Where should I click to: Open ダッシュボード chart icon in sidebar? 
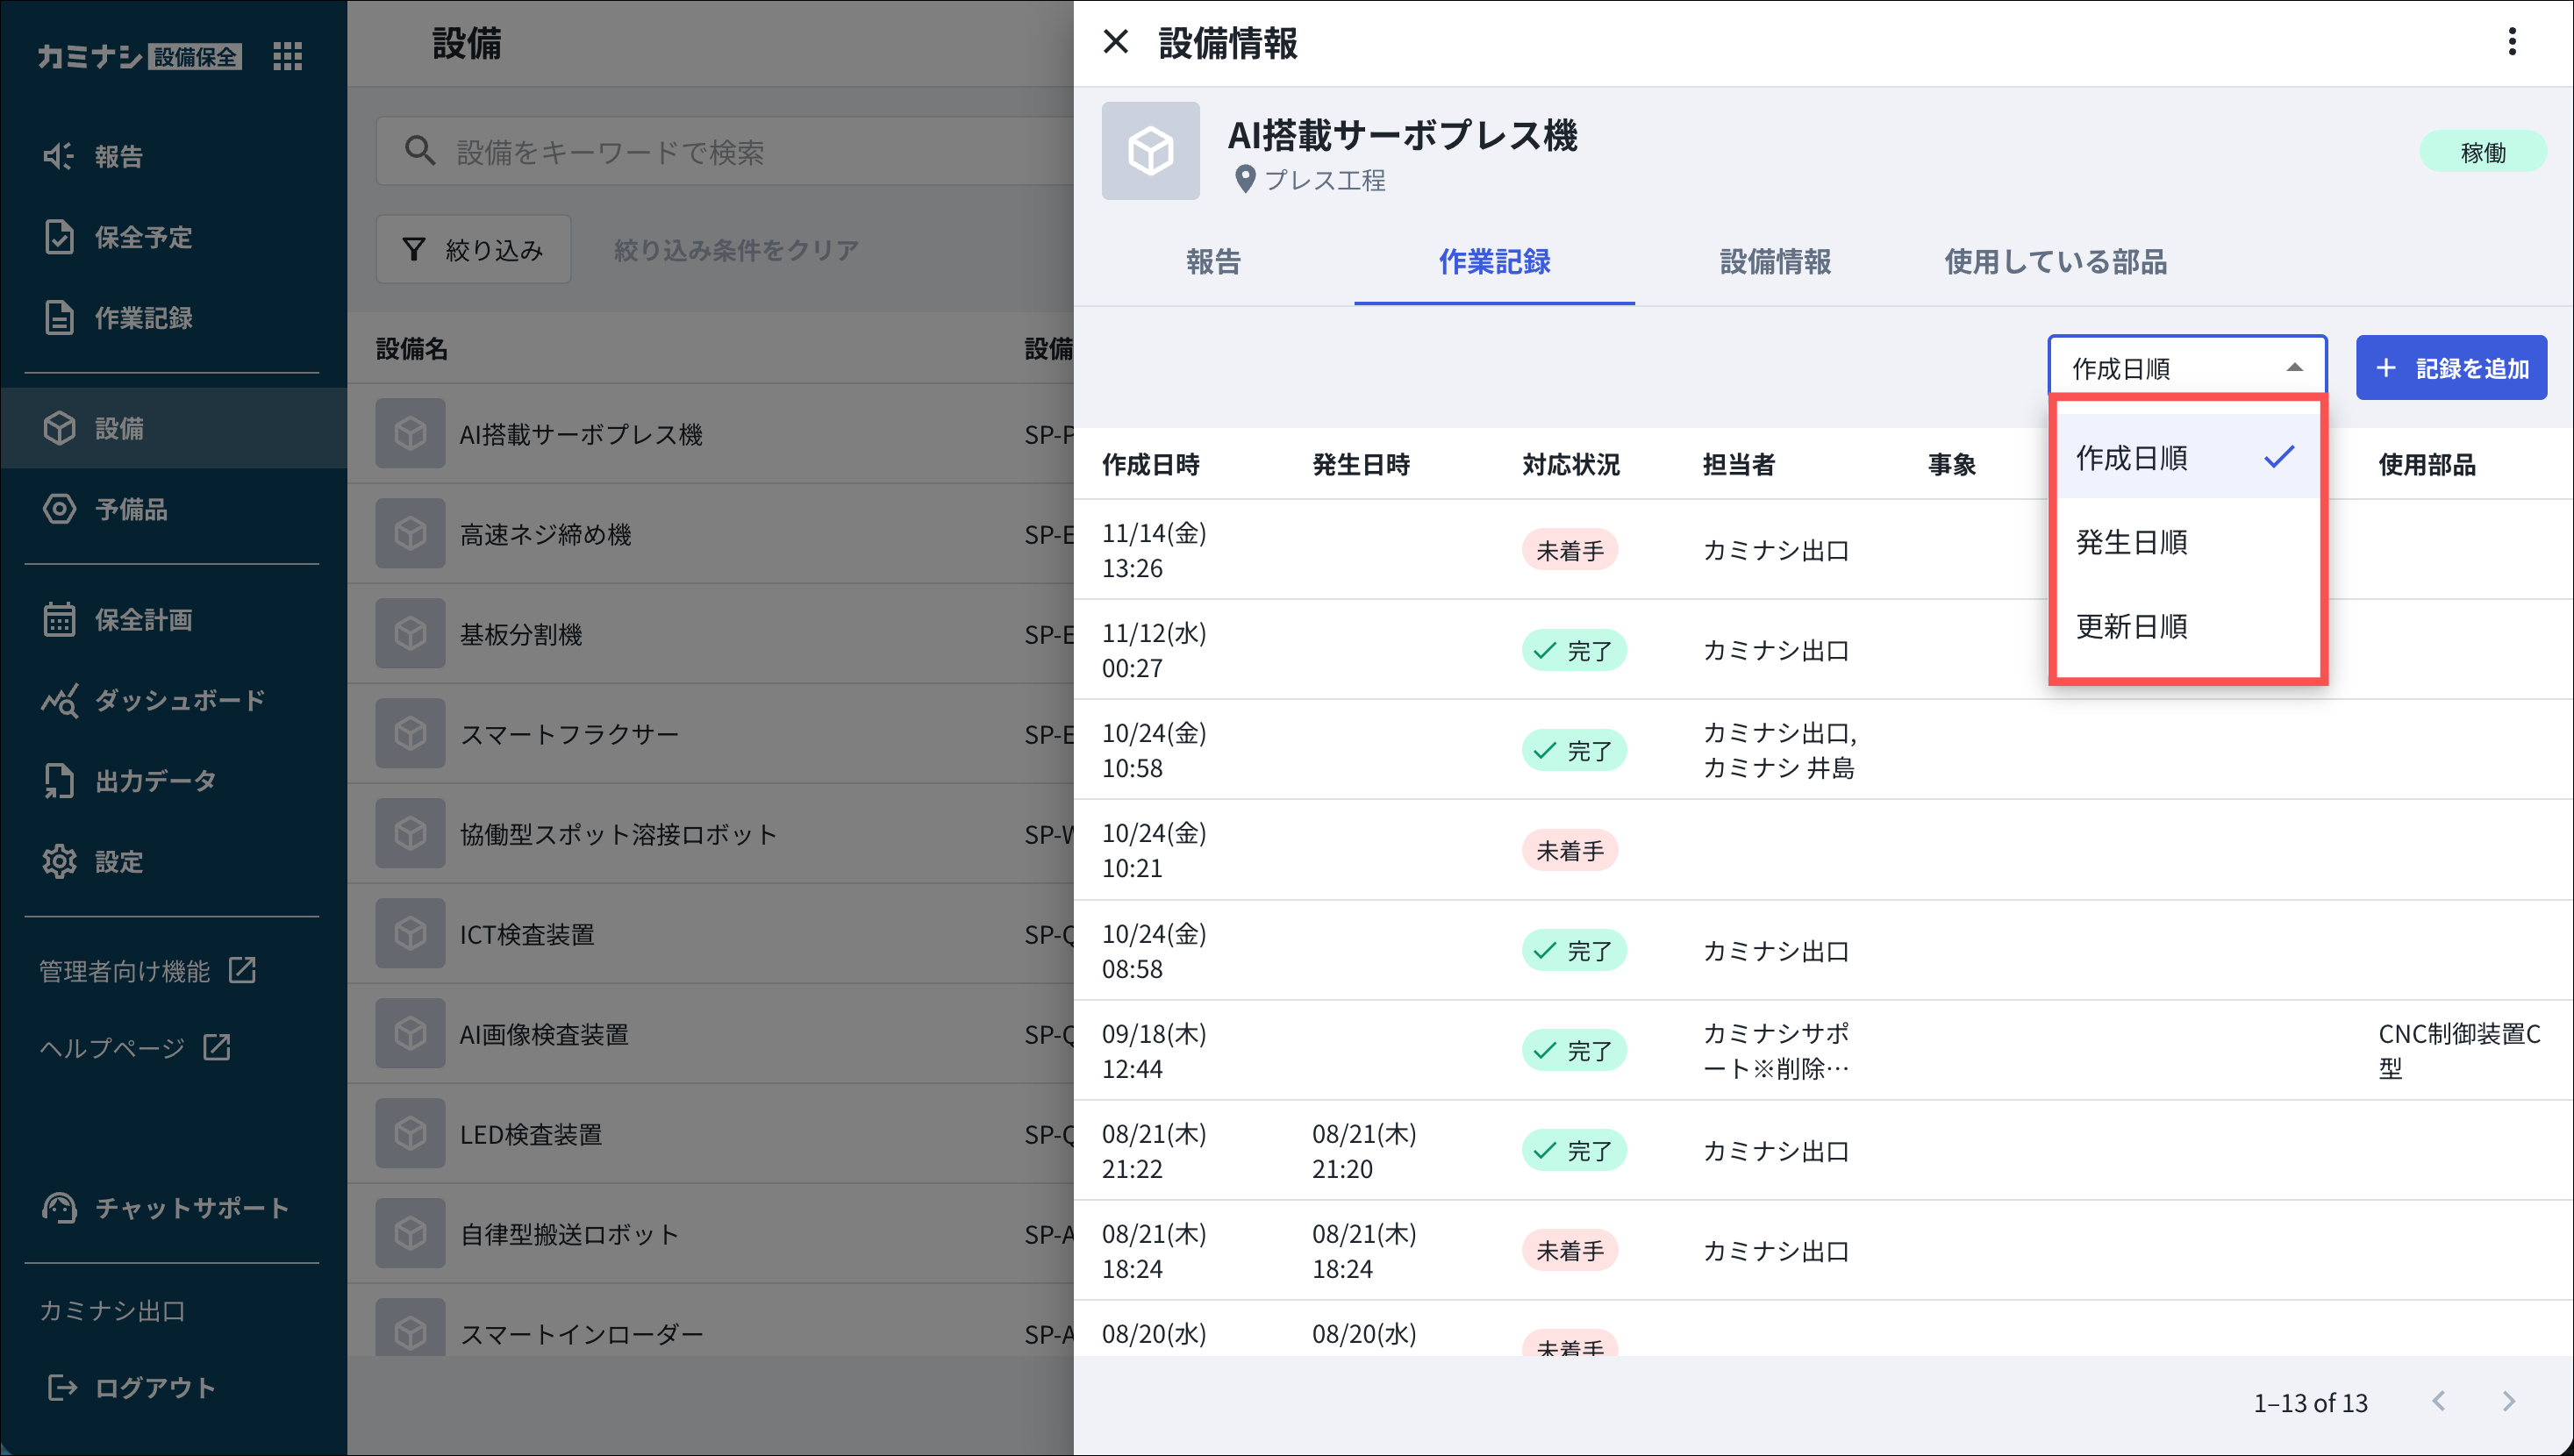[x=59, y=700]
